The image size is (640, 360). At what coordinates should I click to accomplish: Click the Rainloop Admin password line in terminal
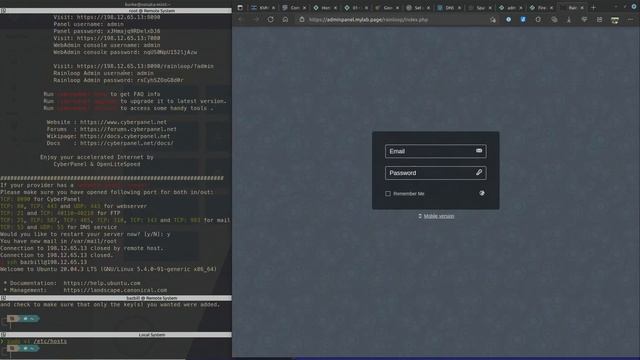[x=118, y=80]
